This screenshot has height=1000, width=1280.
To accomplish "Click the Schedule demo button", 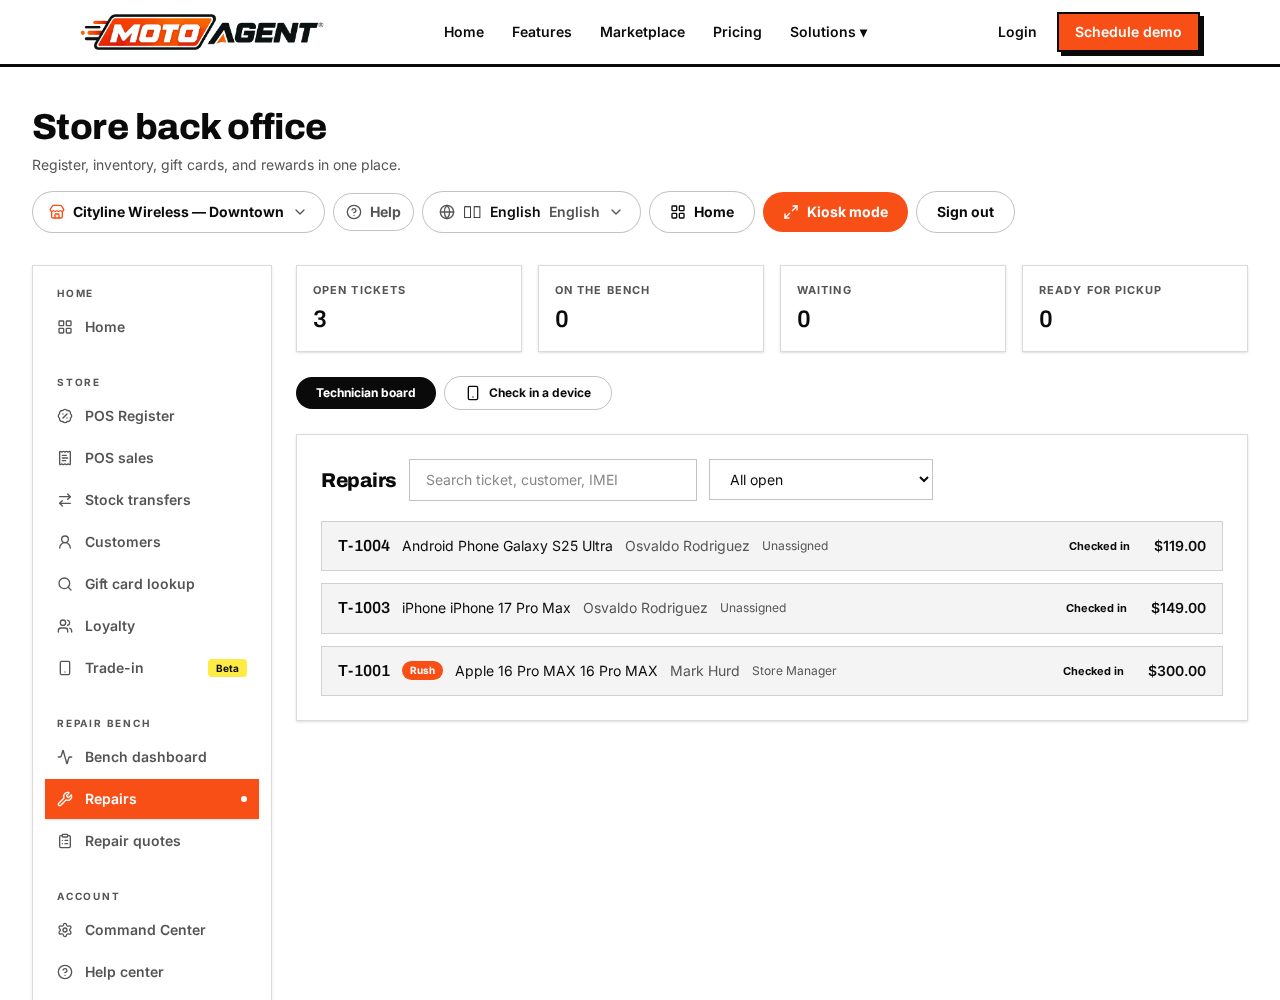I will click(1128, 32).
